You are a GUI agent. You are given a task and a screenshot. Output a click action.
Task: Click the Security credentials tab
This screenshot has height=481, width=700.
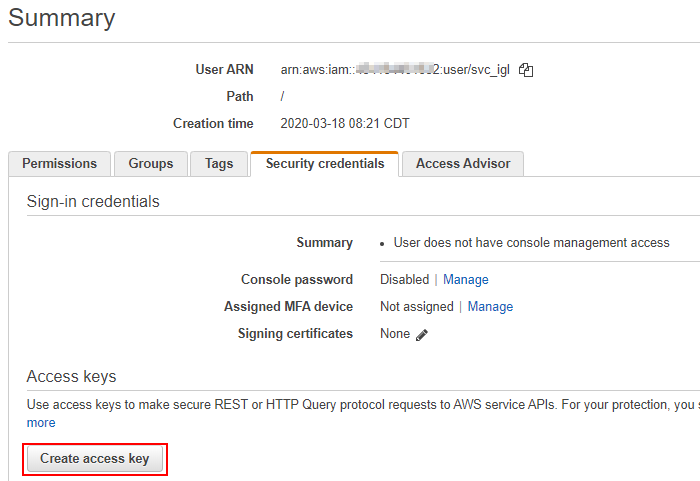tap(324, 164)
